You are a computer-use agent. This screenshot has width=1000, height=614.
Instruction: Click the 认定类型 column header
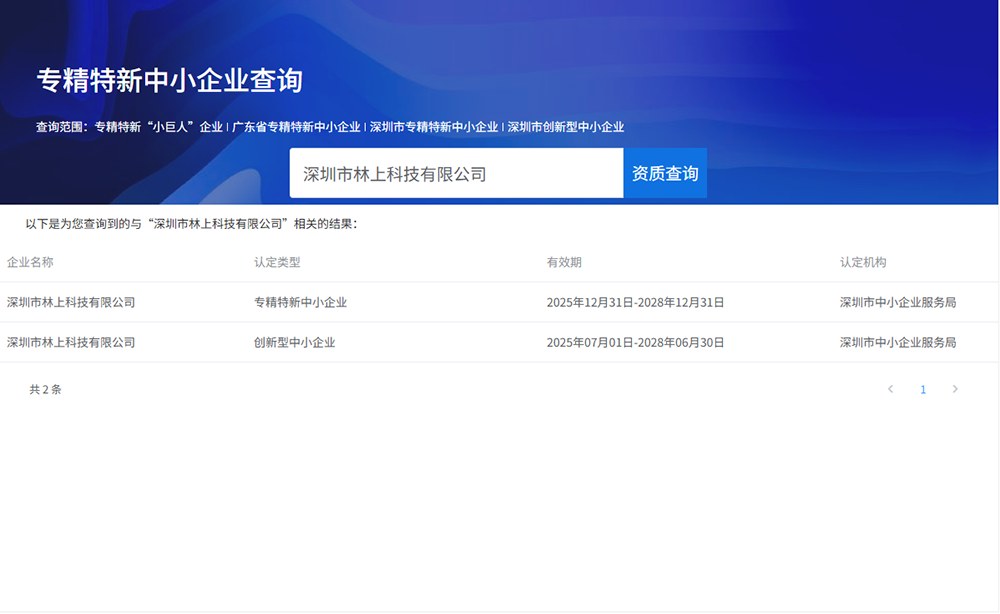pyautogui.click(x=277, y=262)
